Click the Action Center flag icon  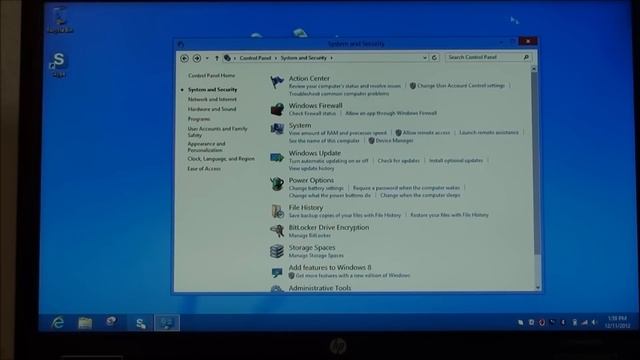(x=277, y=82)
